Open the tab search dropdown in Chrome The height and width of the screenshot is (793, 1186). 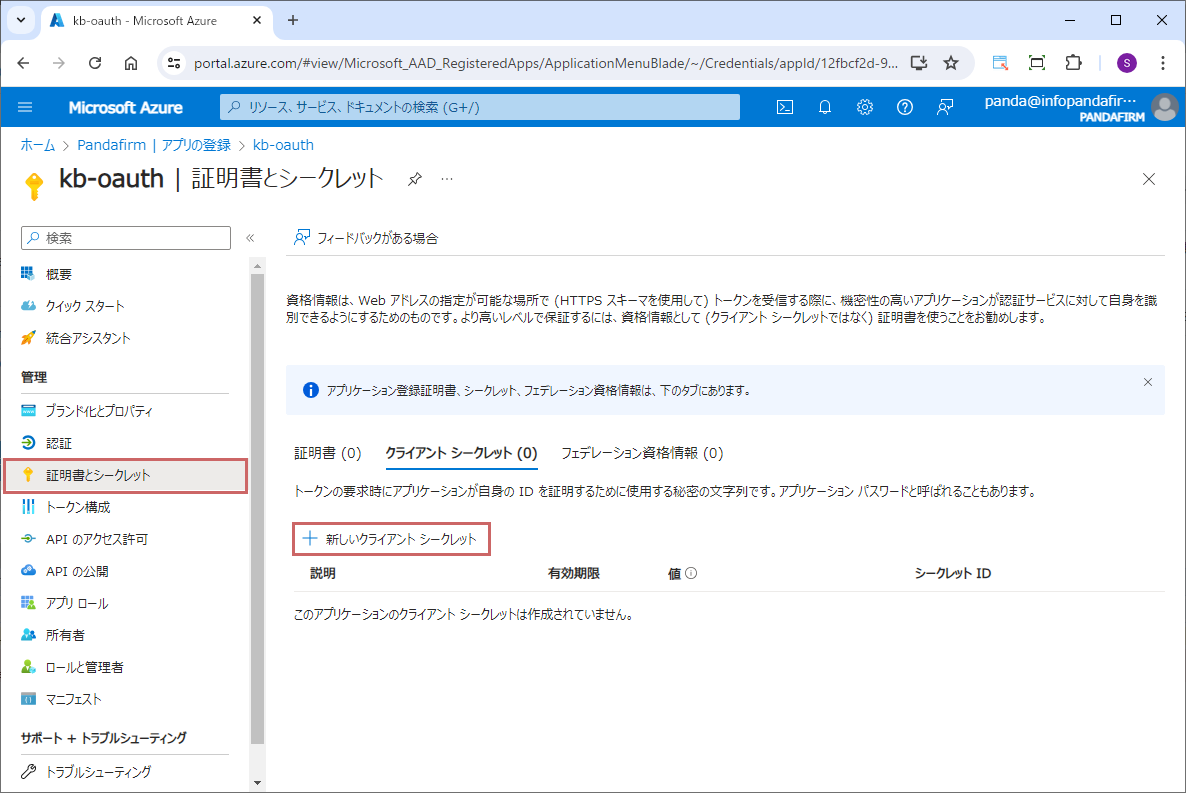click(x=20, y=20)
